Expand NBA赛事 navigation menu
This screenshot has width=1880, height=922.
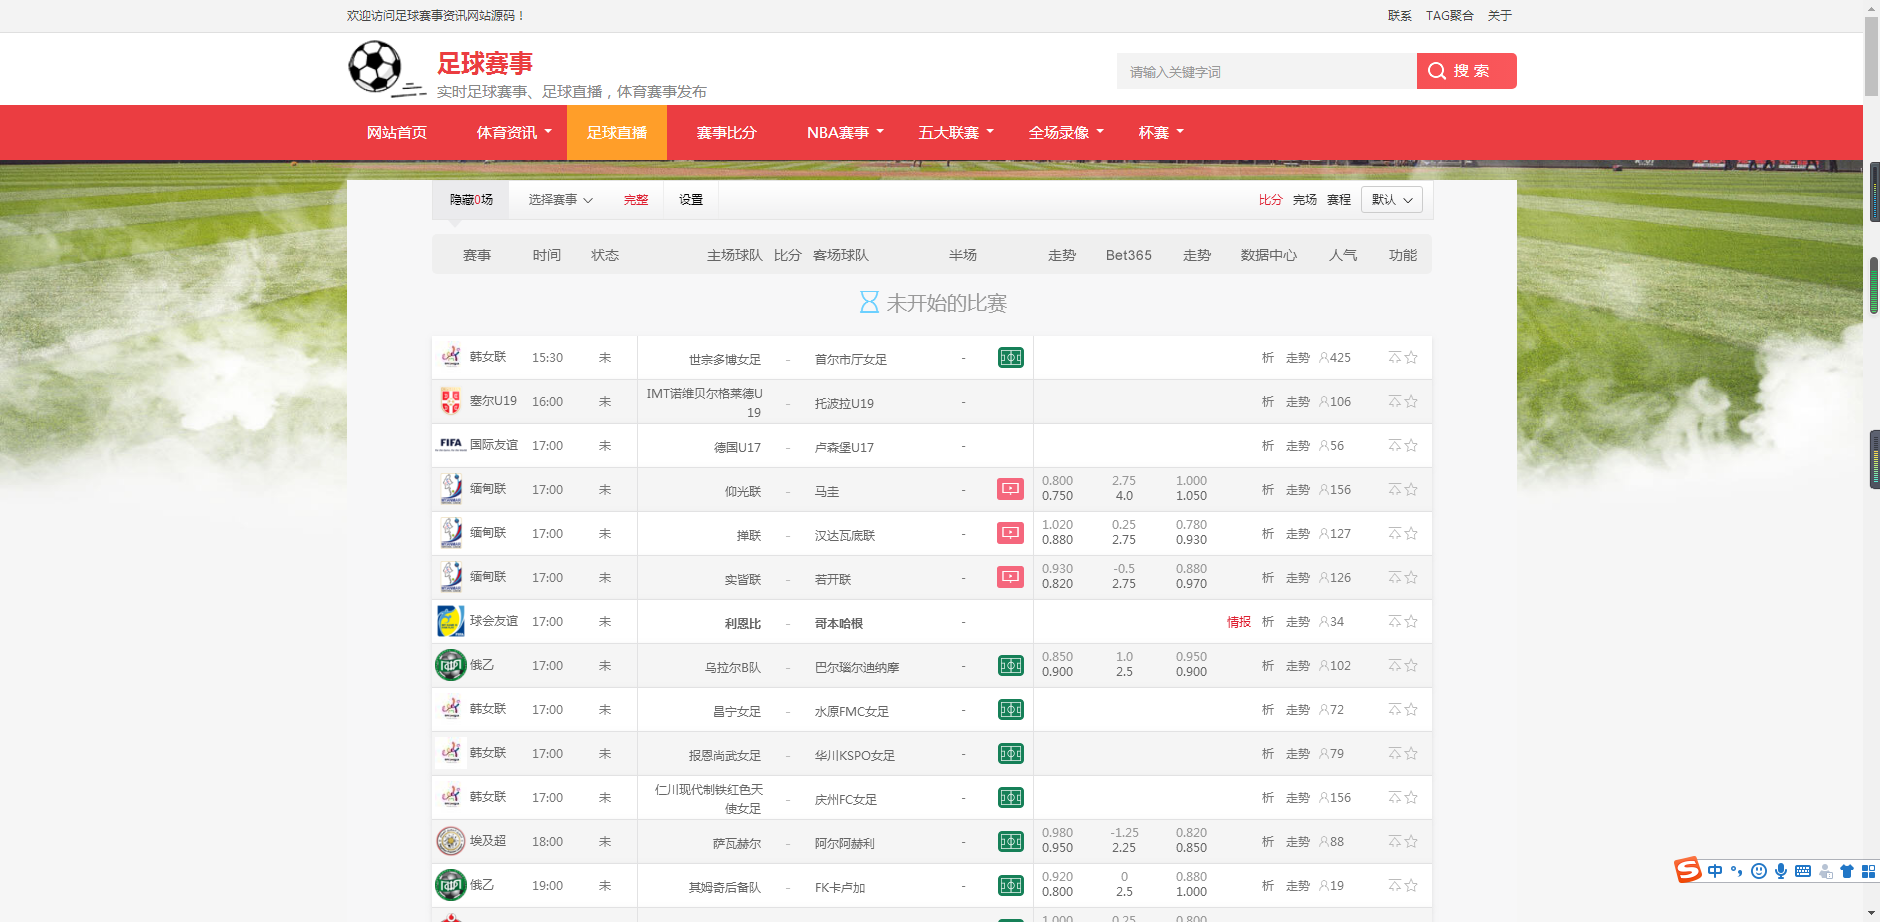(845, 133)
